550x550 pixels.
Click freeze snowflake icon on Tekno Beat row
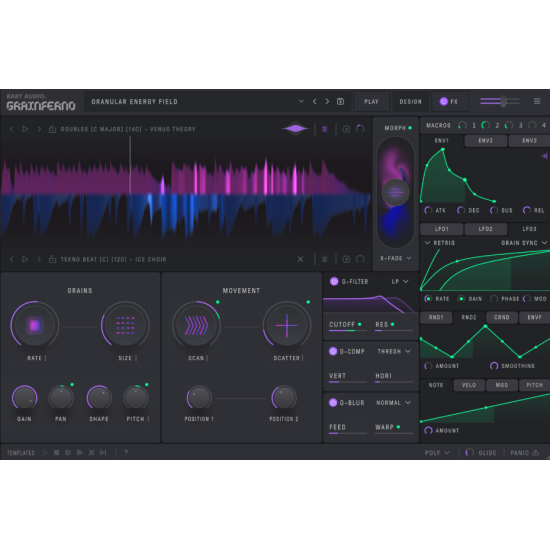325,259
